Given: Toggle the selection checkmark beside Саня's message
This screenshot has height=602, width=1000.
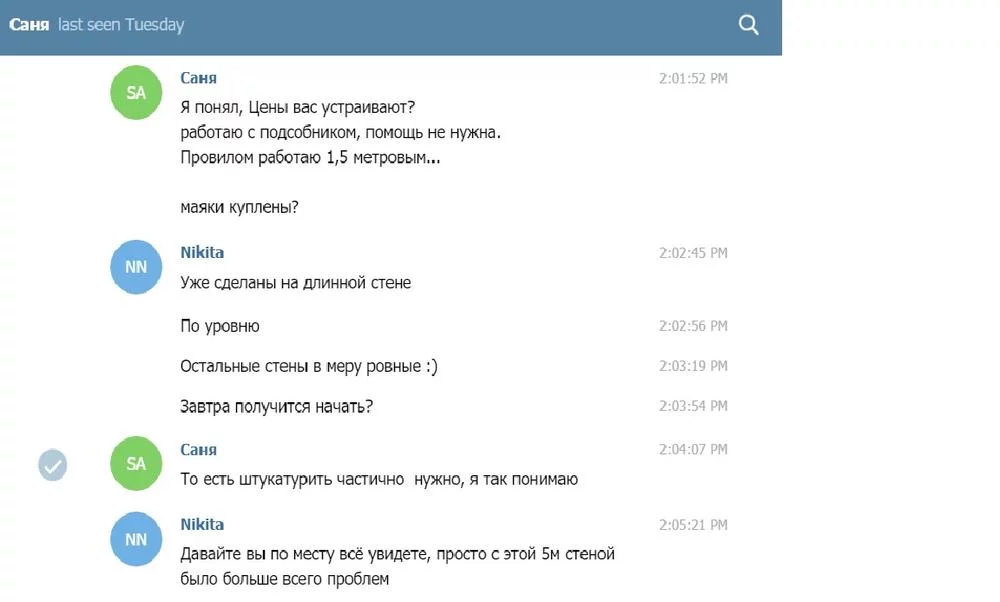Looking at the screenshot, I should [x=53, y=465].
